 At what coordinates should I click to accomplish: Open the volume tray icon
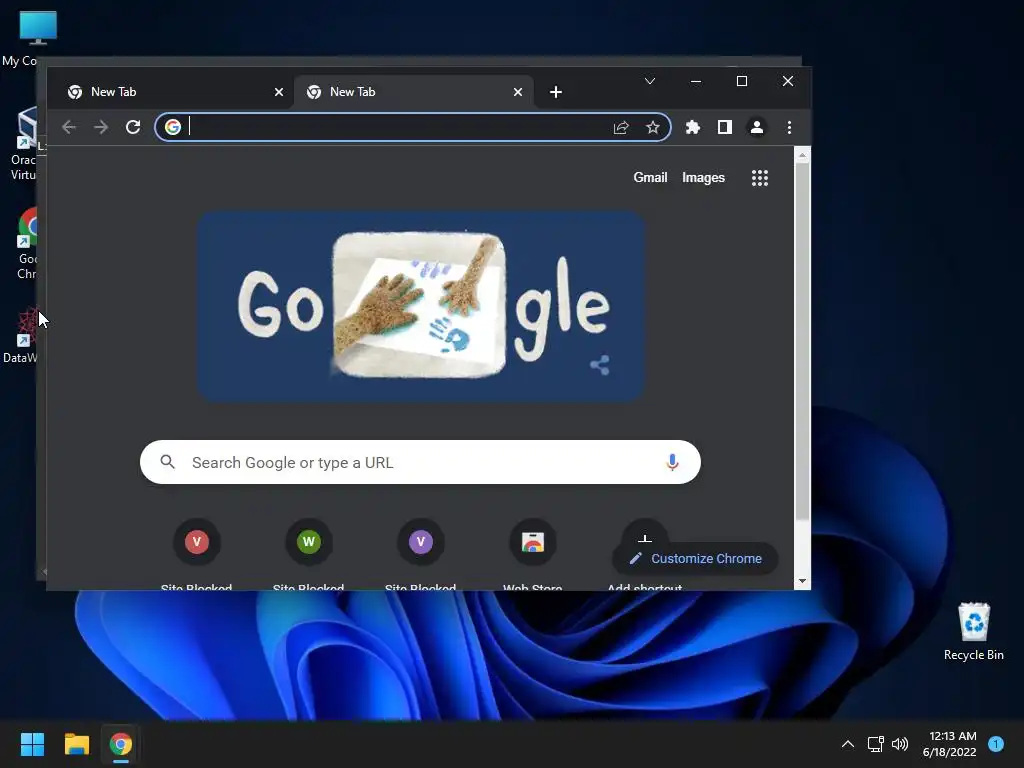[x=900, y=744]
